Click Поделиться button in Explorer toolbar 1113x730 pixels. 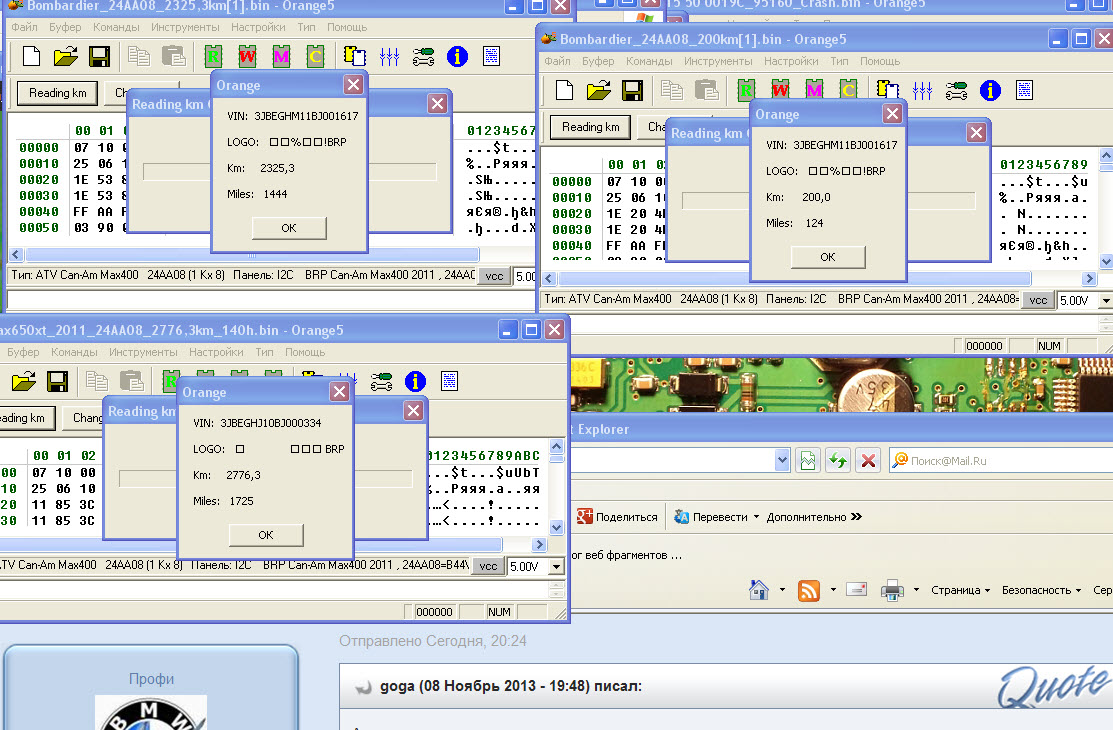(x=618, y=517)
